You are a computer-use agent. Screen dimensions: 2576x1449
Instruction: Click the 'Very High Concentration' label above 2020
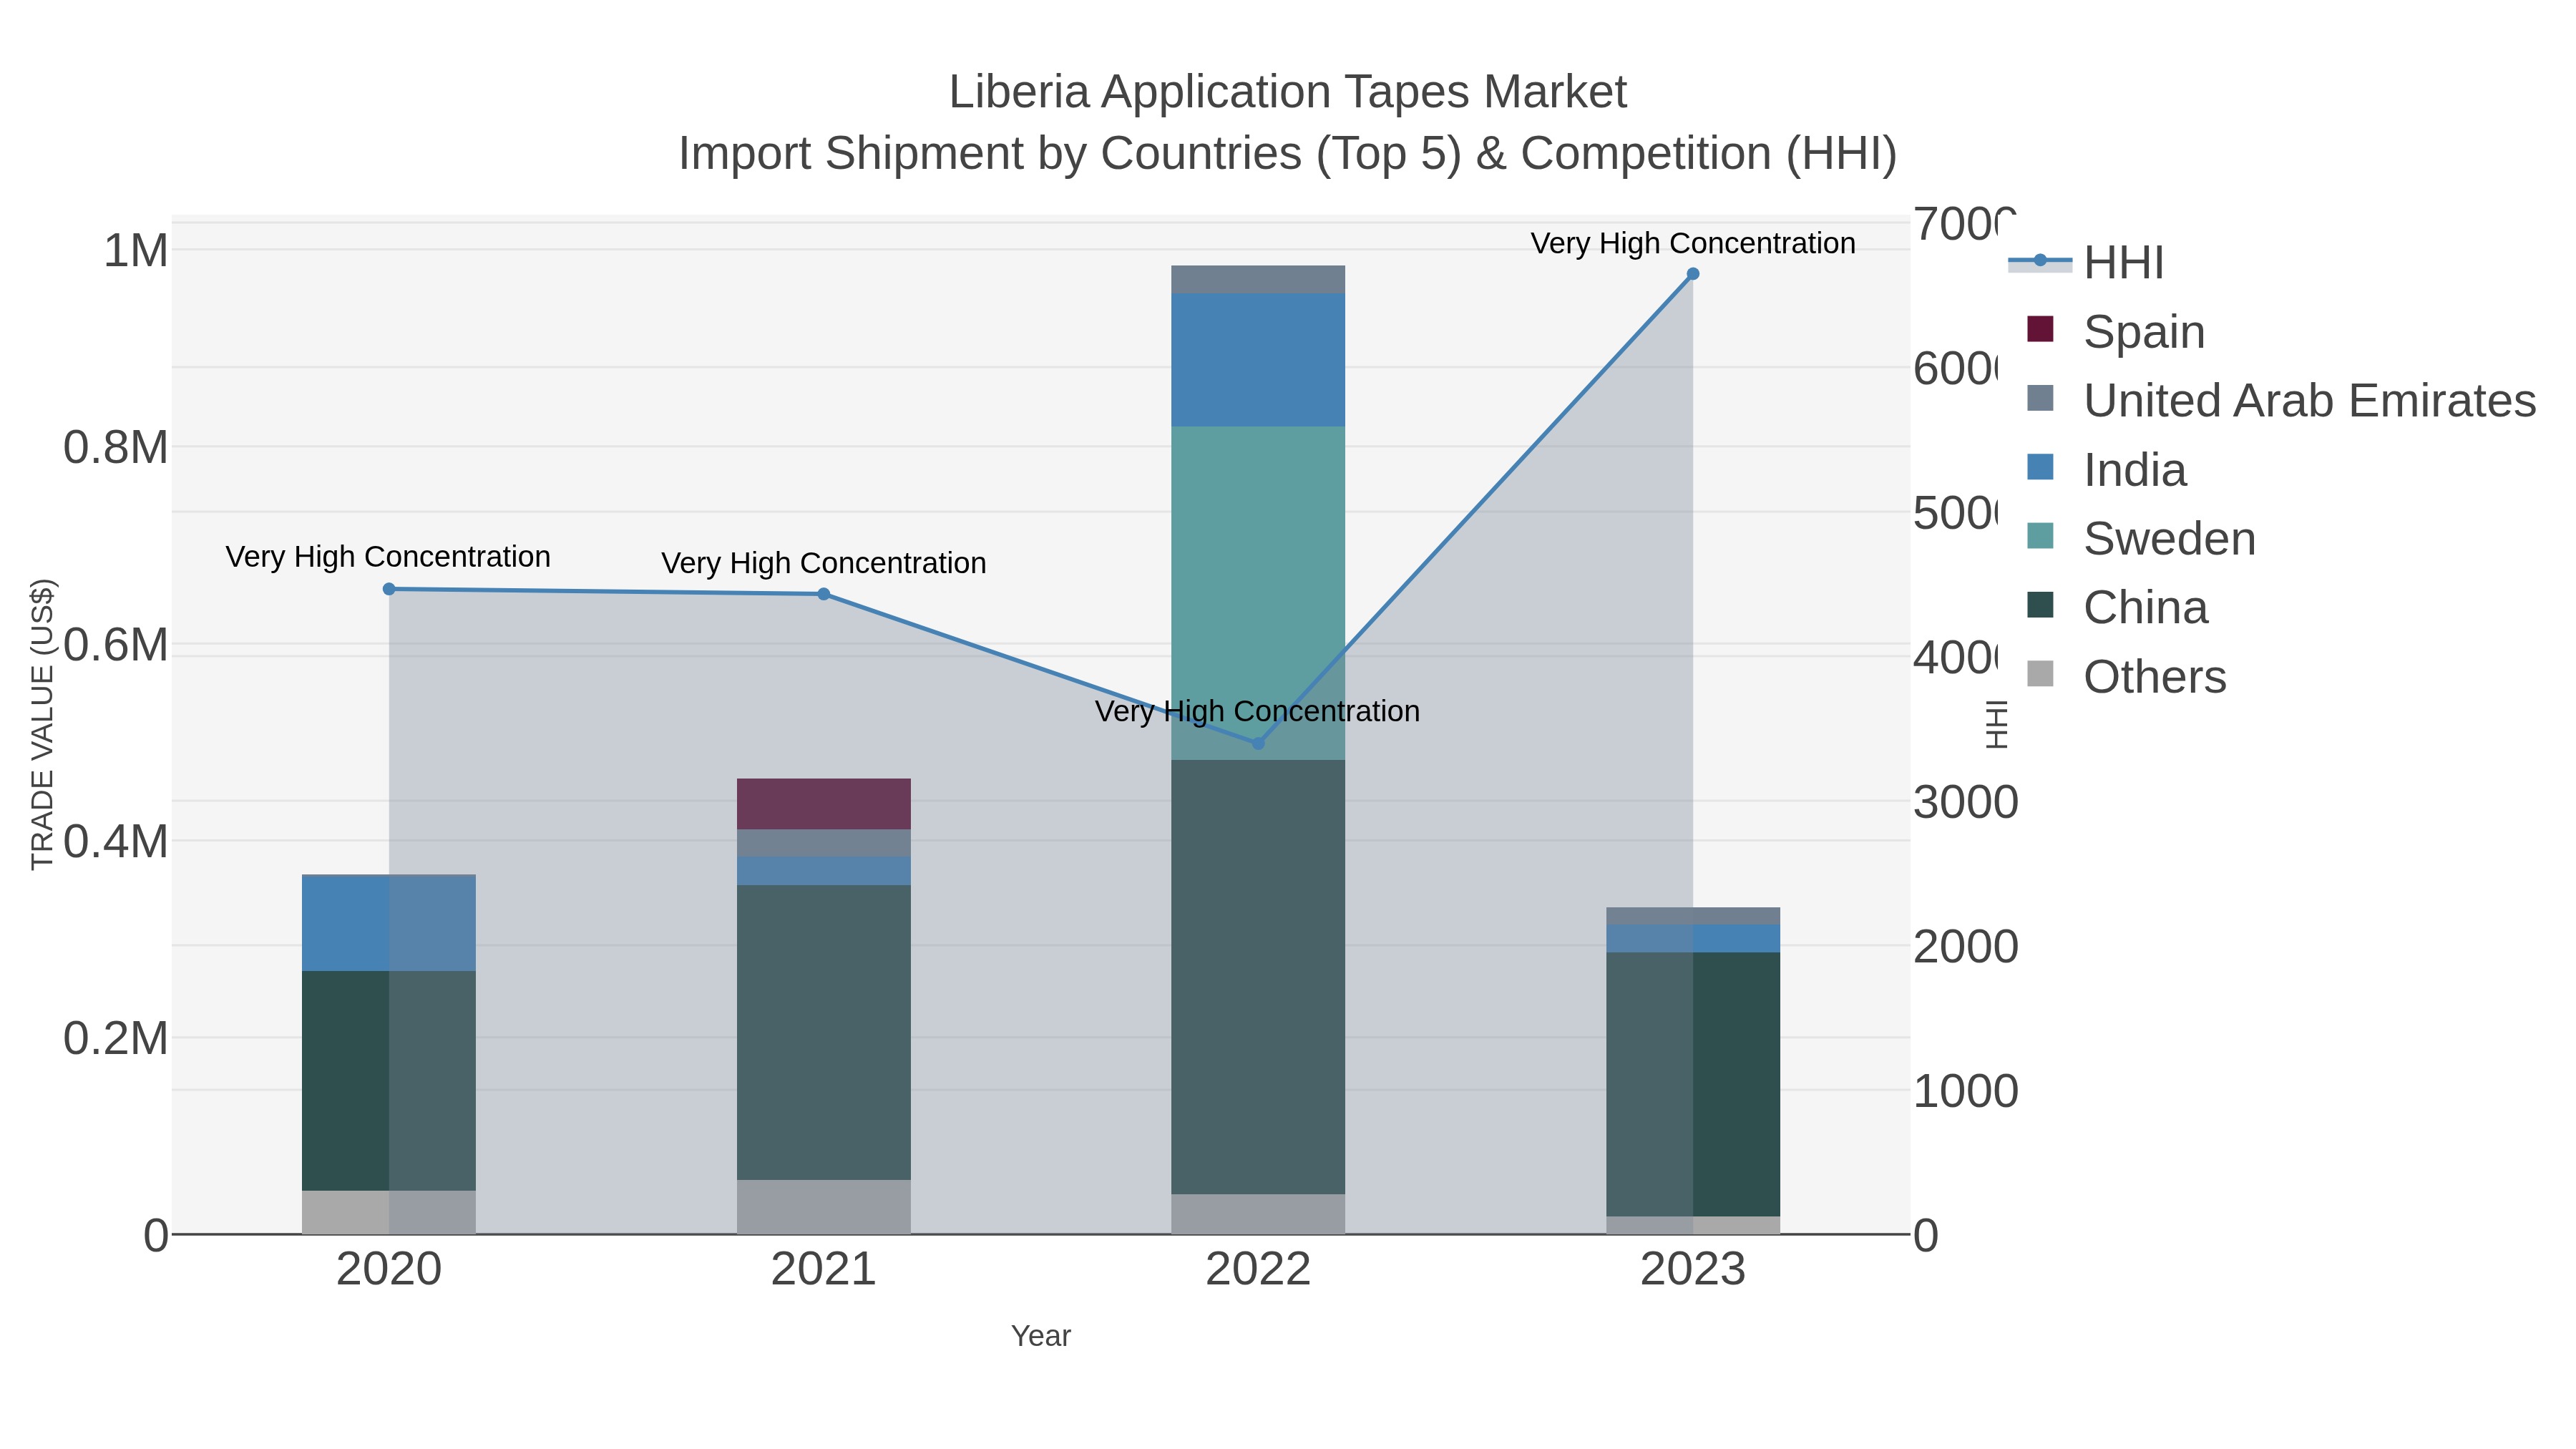tap(388, 557)
